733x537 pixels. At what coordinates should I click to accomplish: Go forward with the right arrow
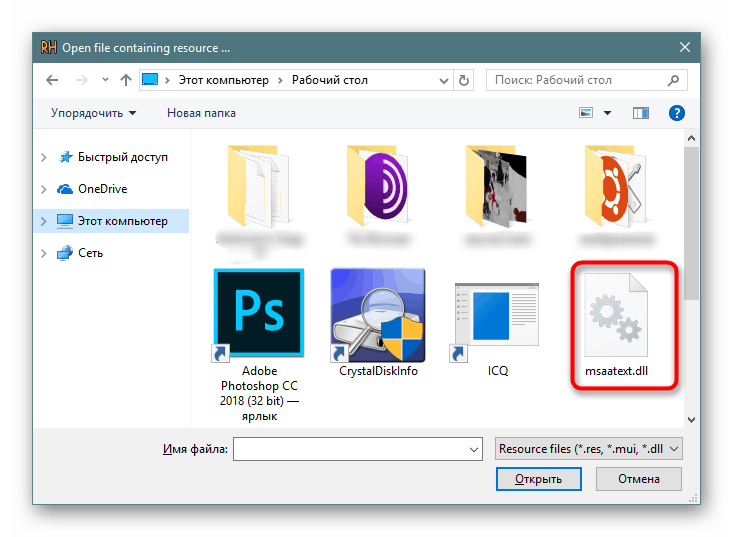81,80
